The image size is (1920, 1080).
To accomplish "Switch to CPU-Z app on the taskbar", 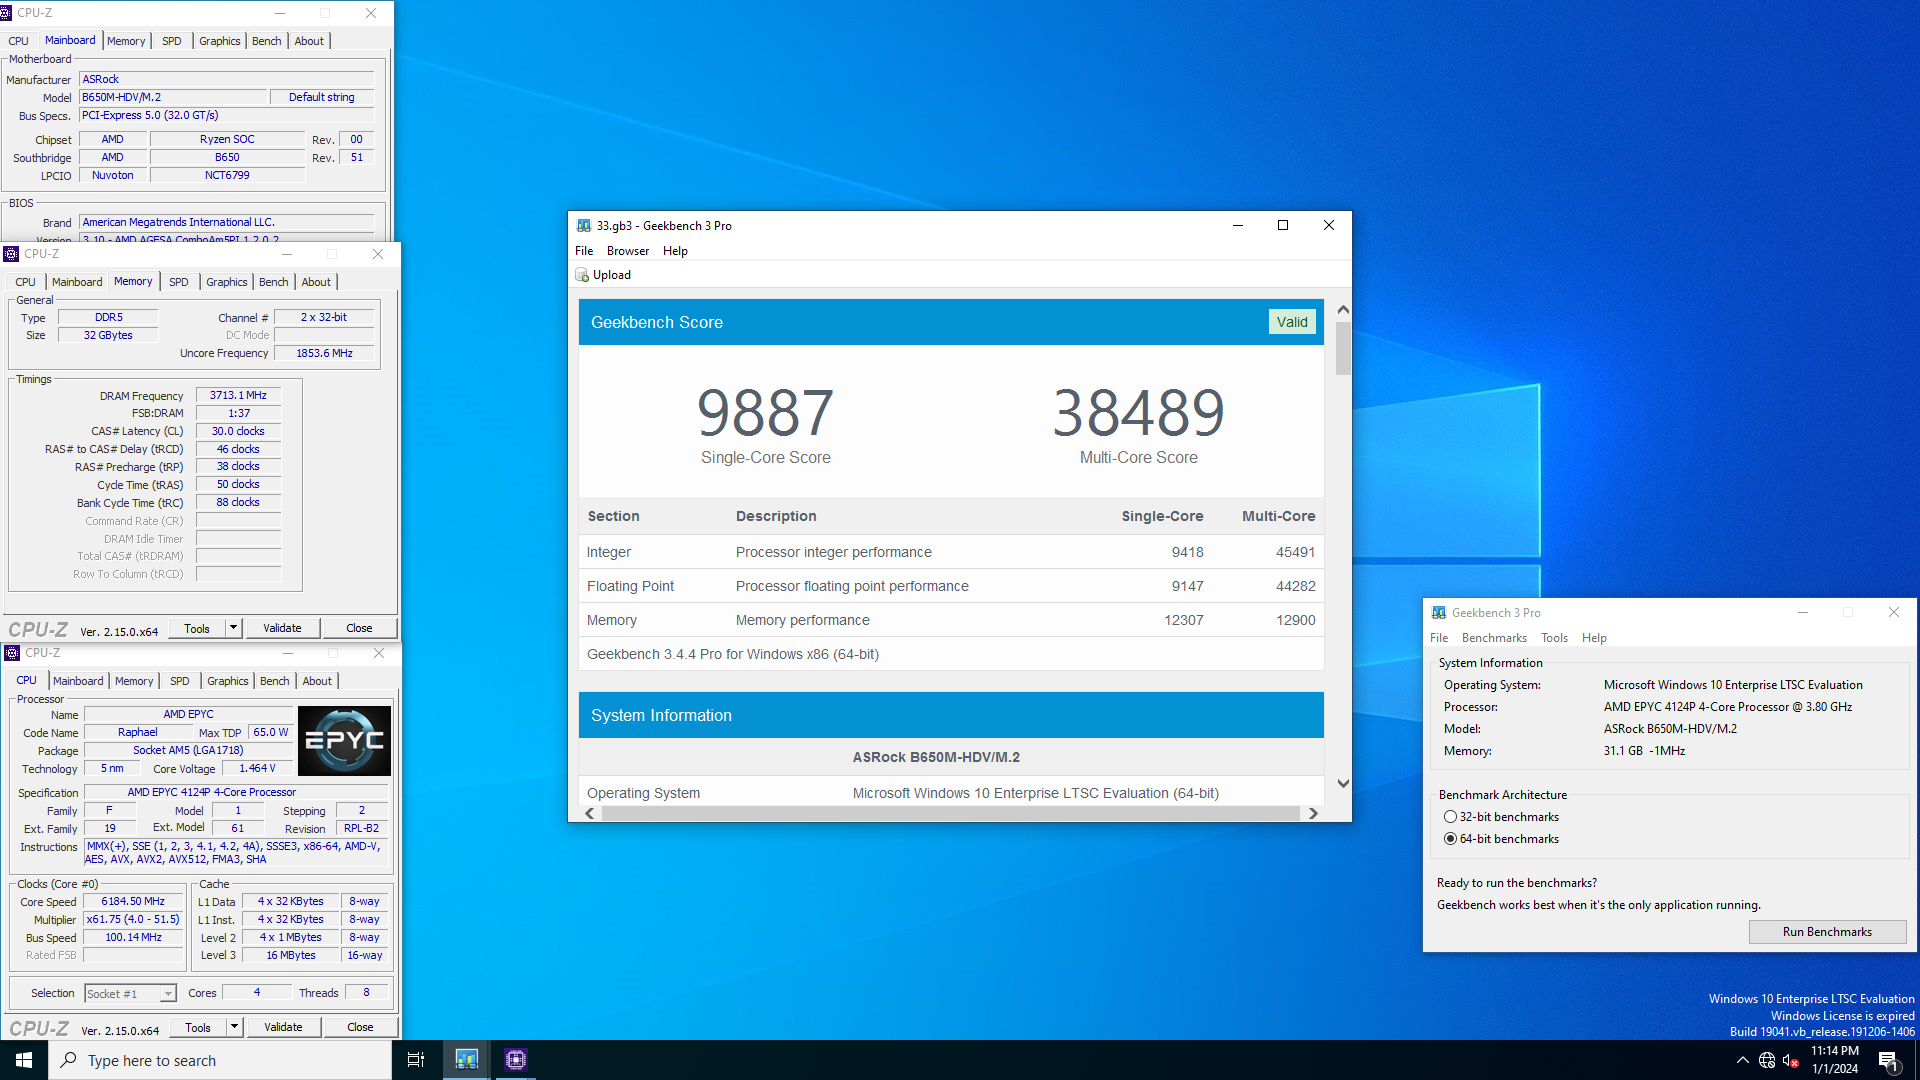I will pyautogui.click(x=515, y=1060).
